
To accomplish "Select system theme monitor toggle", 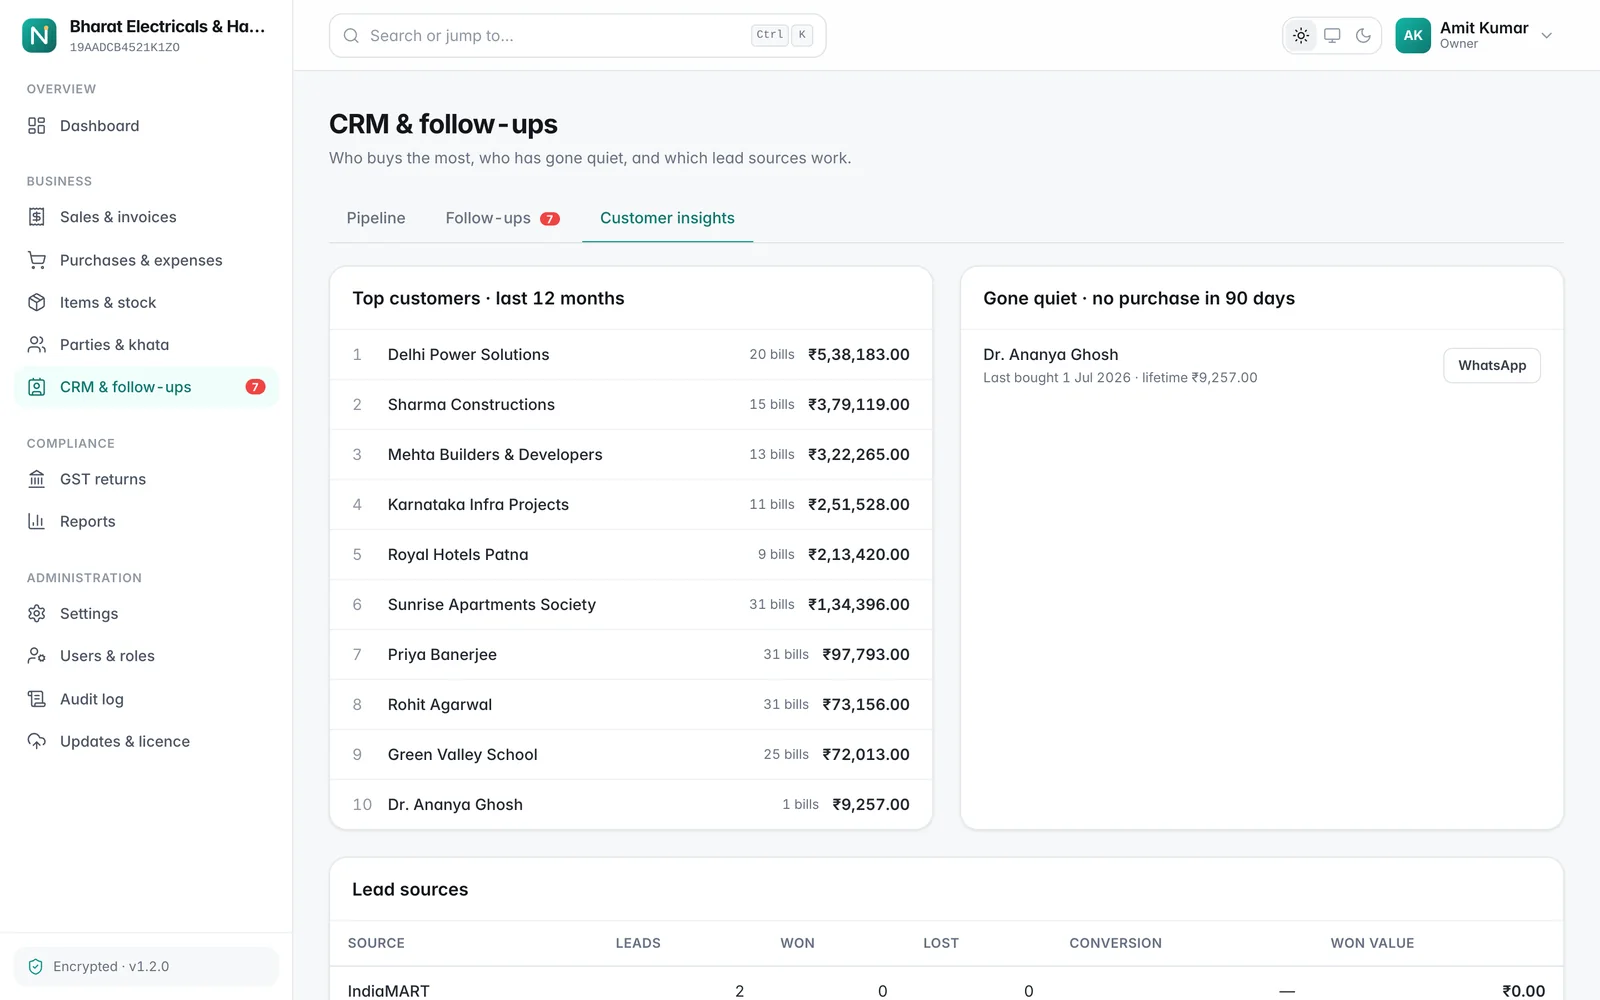I will coord(1332,35).
